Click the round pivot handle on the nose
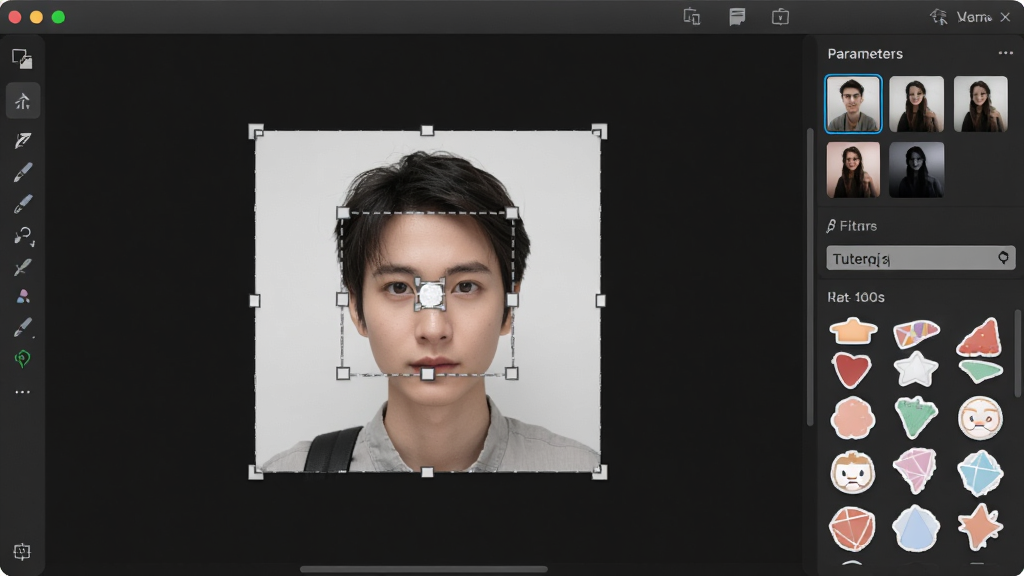The image size is (1024, 576). pyautogui.click(x=430, y=295)
